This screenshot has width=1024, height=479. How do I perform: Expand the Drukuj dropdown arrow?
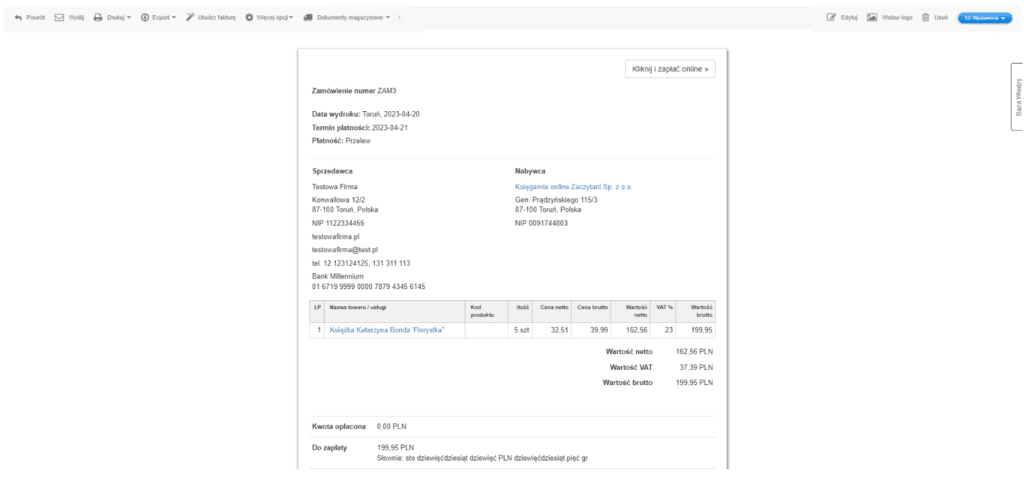[129, 18]
